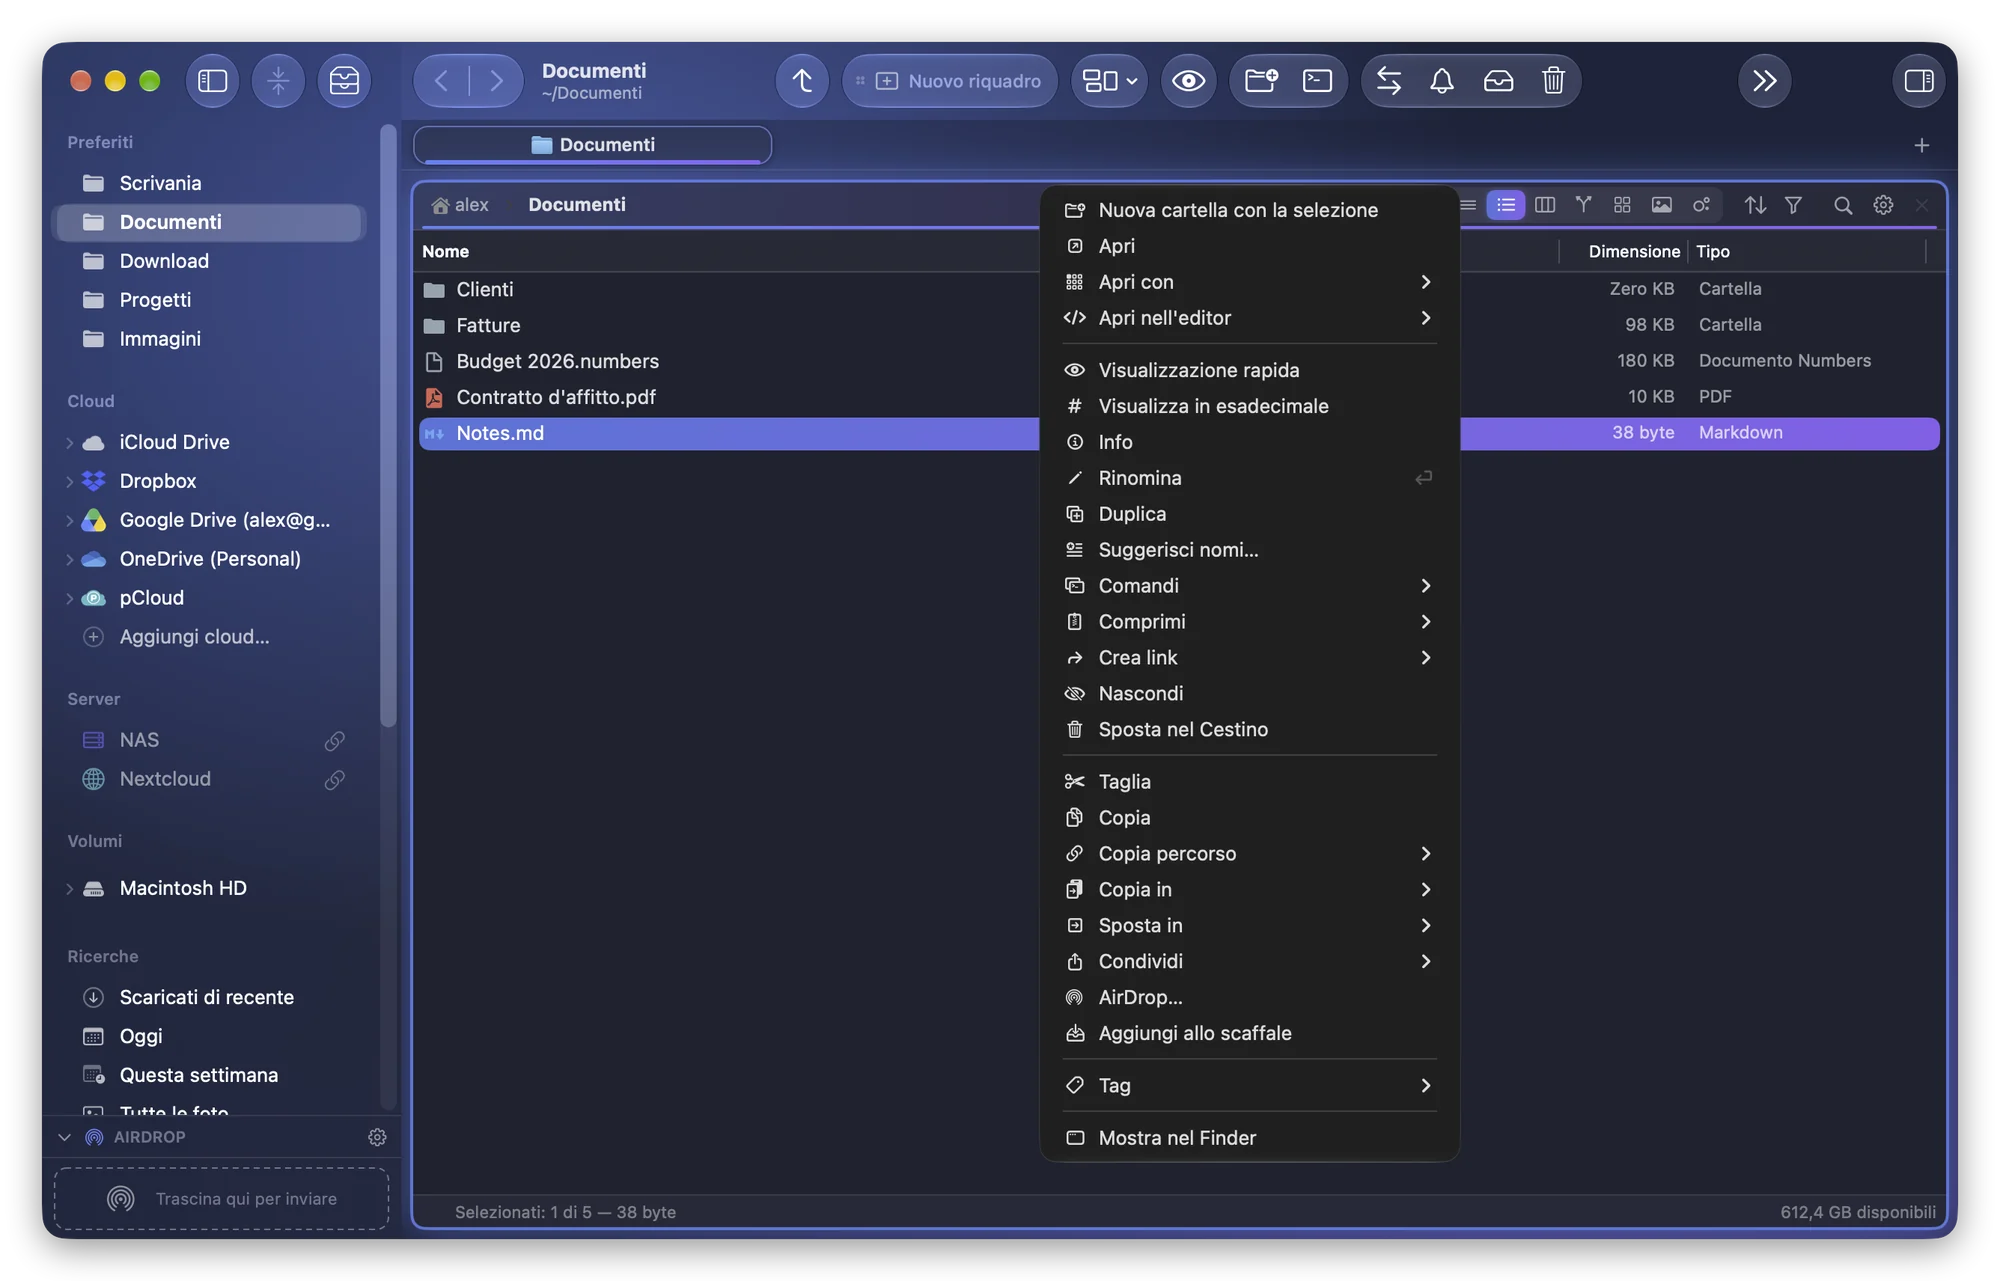Switch to column view mode
The image size is (2000, 1281).
[x=1544, y=205]
